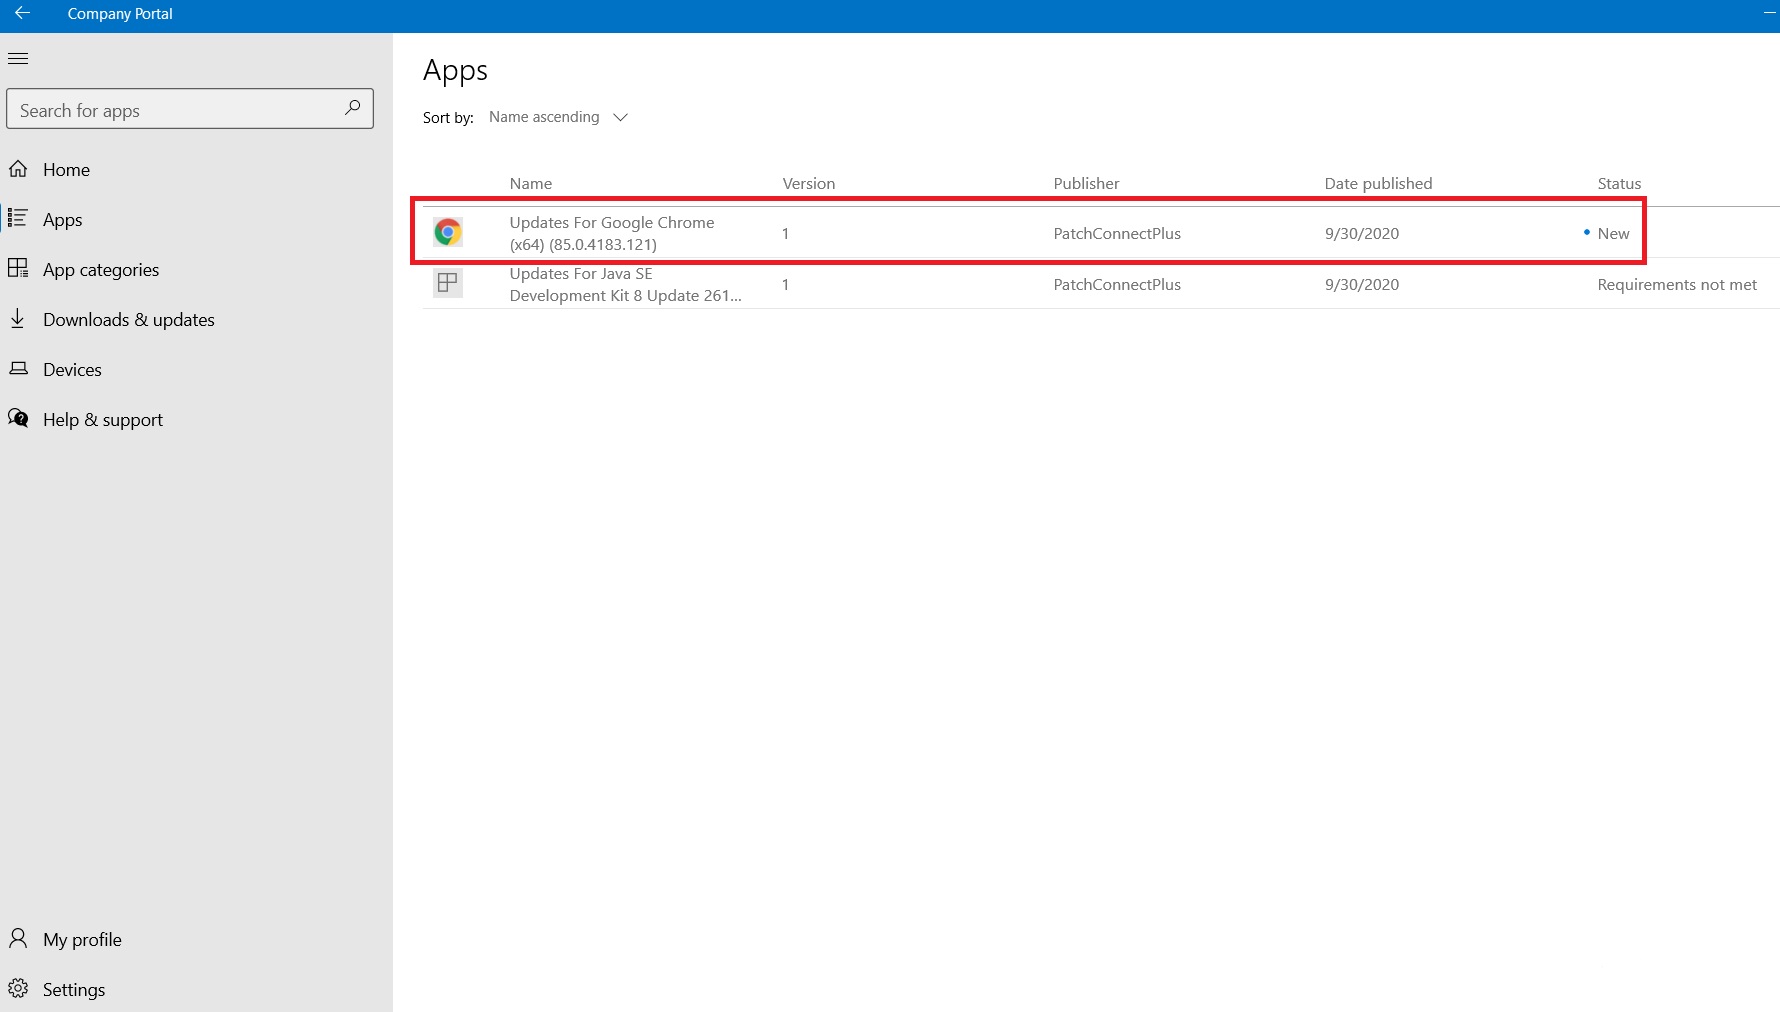Image resolution: width=1780 pixels, height=1012 pixels.
Task: Click the search magnifier icon
Action: (x=352, y=108)
